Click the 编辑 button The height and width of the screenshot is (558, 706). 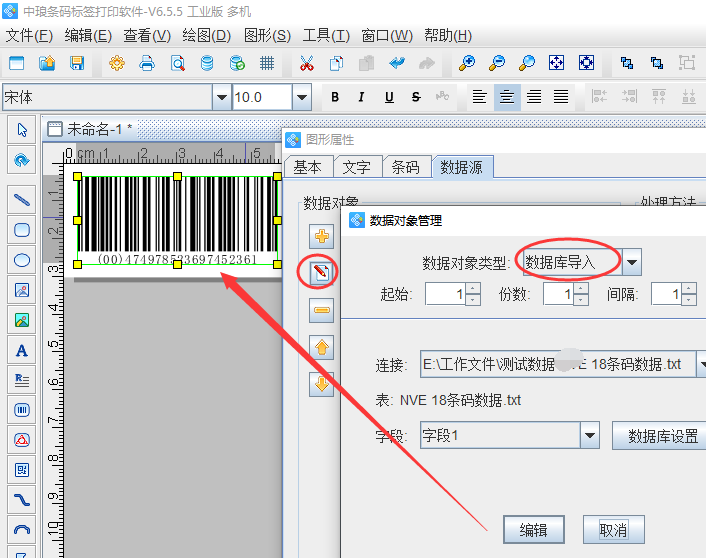[534, 530]
